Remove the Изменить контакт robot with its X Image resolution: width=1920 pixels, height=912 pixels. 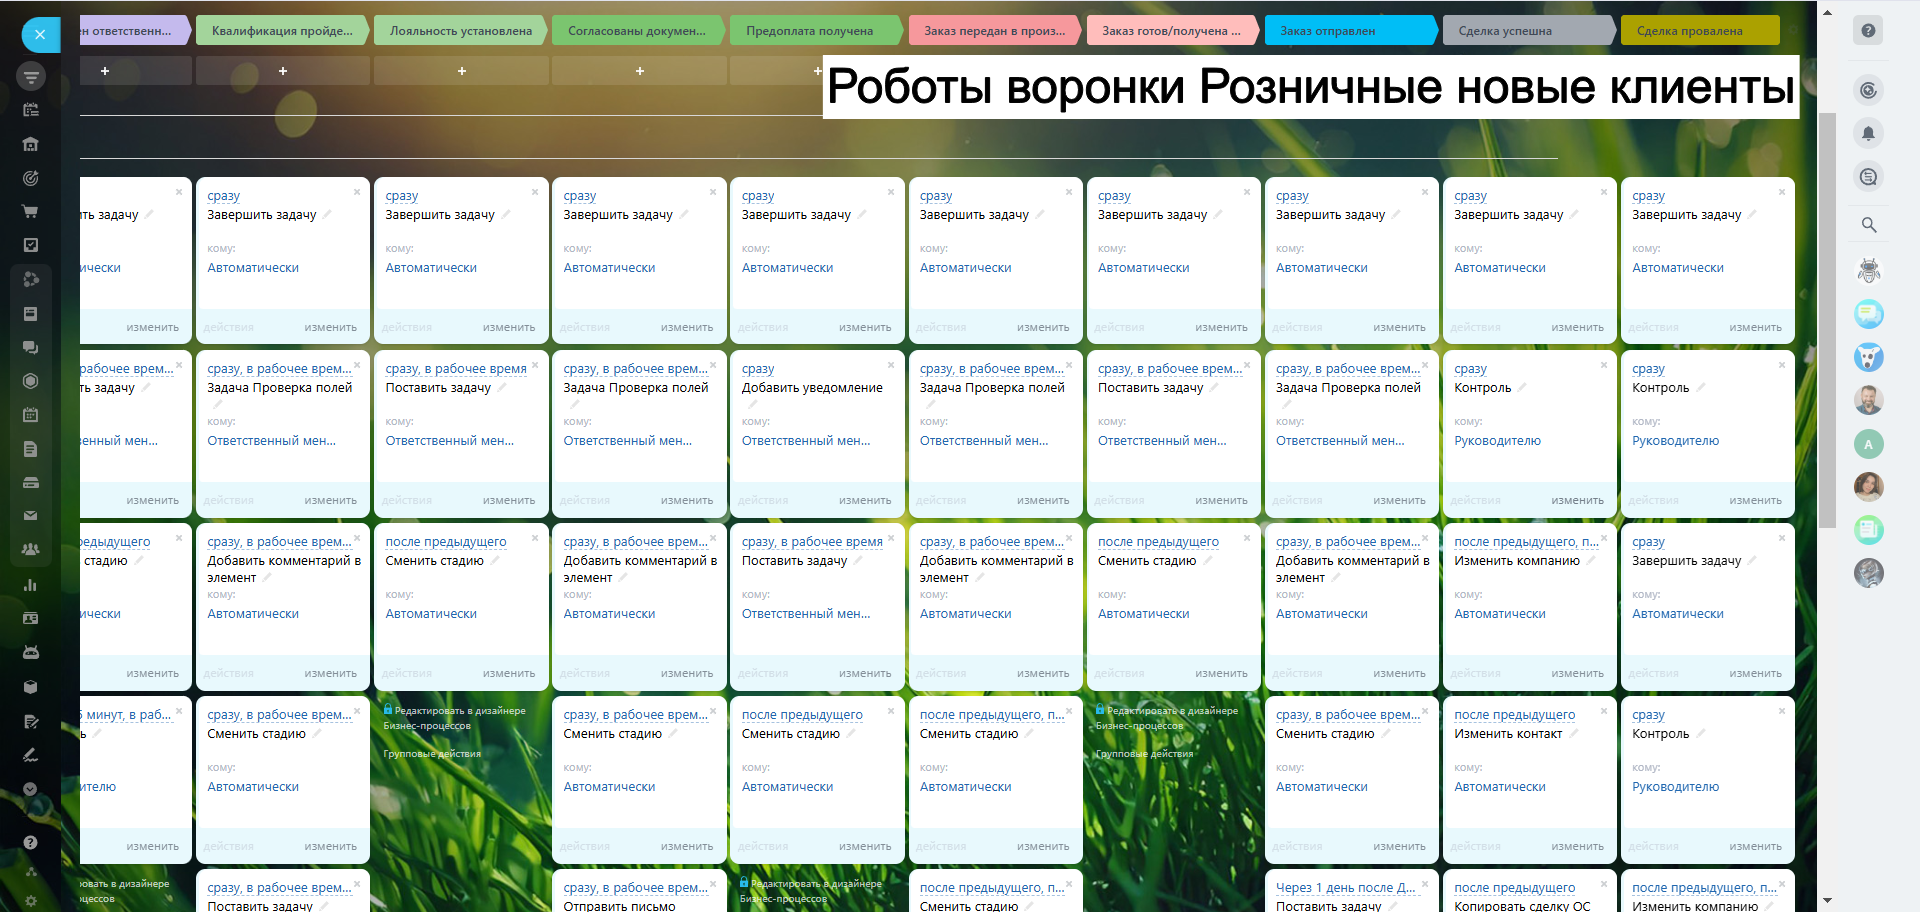point(1603,711)
